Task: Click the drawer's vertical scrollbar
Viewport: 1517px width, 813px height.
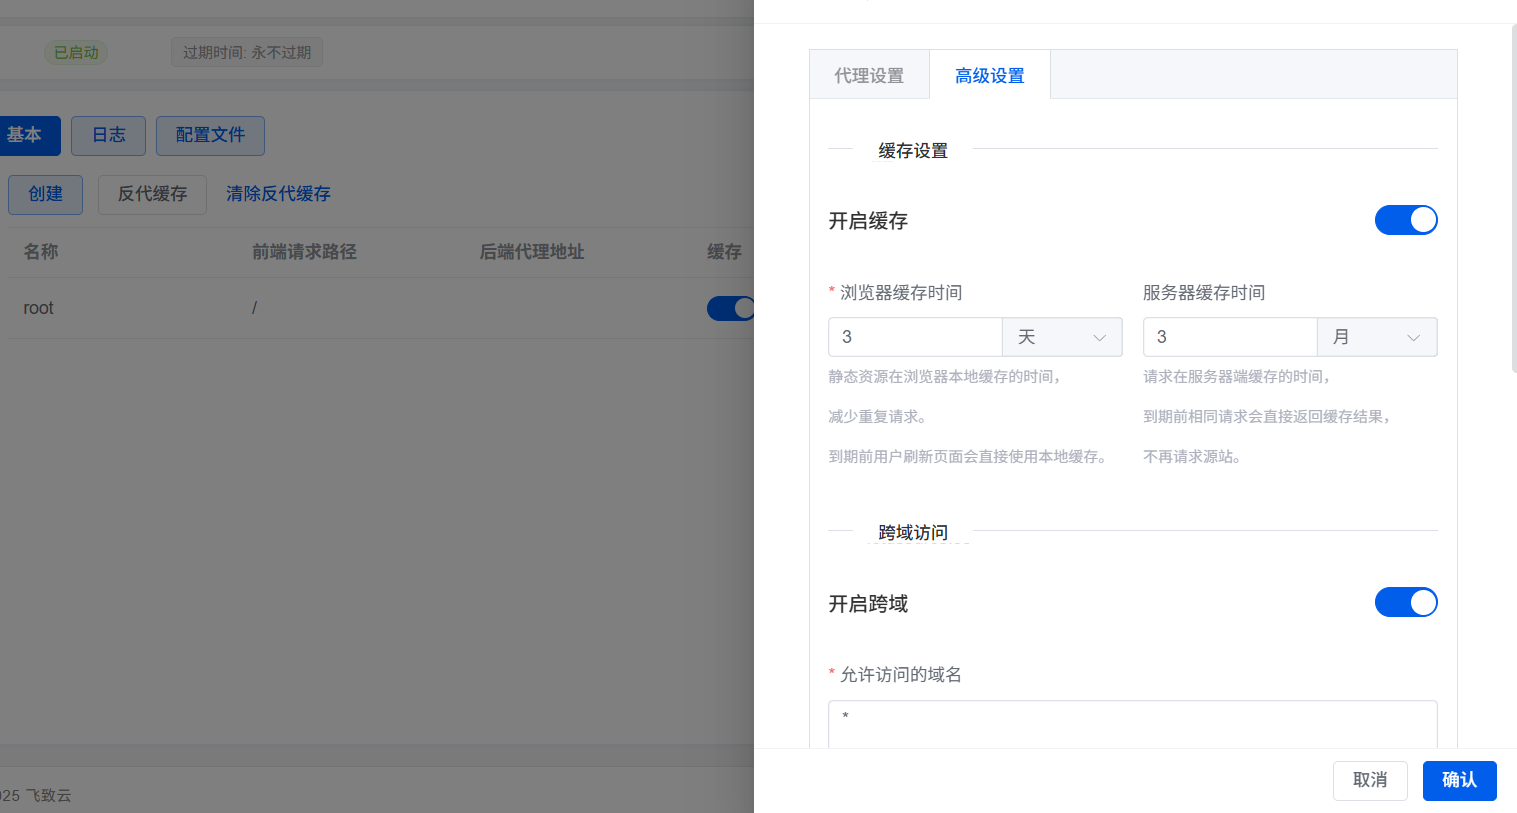Action: [1513, 200]
